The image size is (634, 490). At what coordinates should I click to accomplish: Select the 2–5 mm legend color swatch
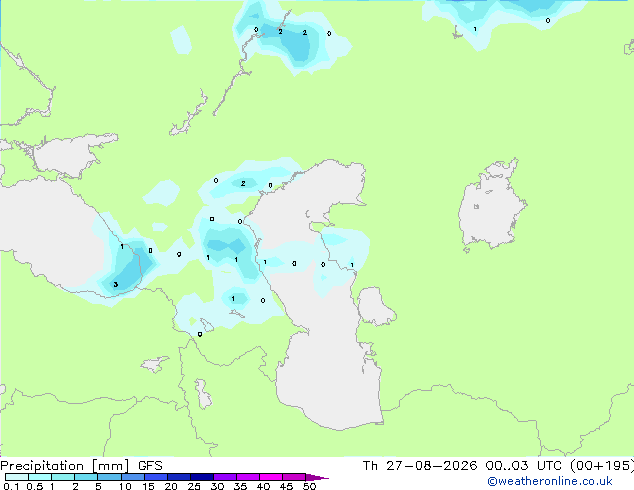[x=86, y=477]
